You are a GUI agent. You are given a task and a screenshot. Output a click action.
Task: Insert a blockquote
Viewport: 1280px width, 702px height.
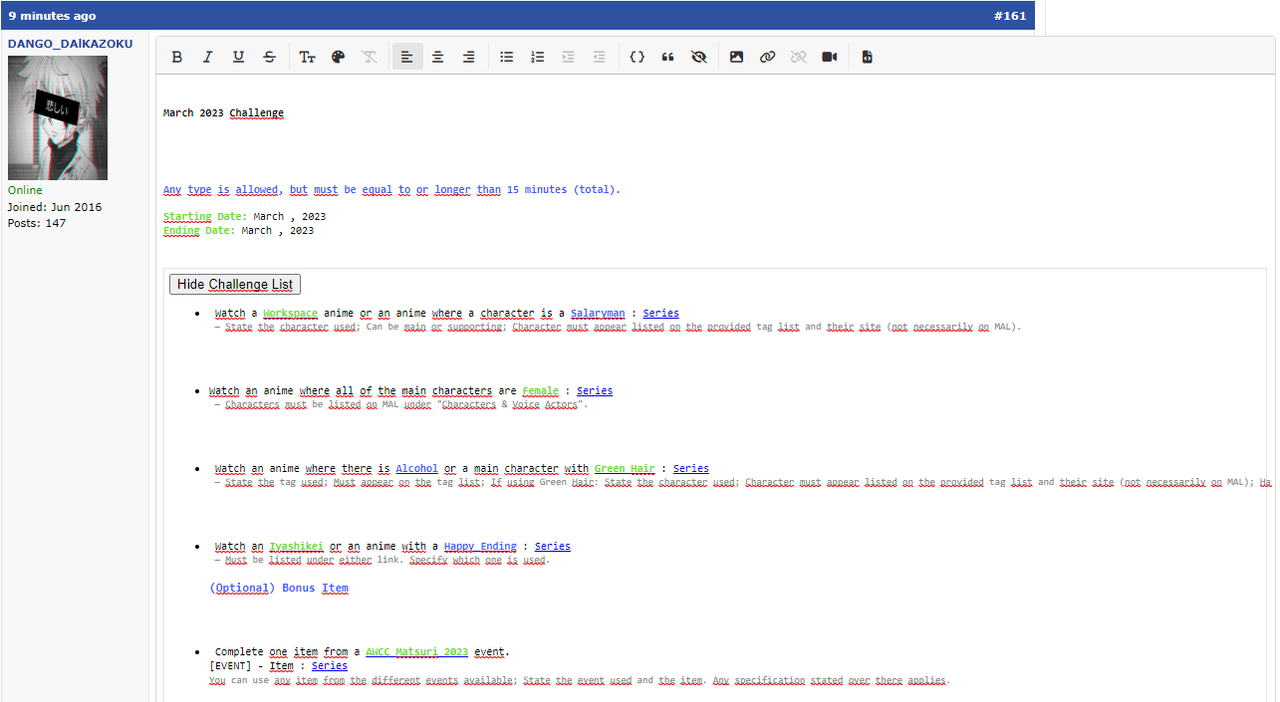668,56
